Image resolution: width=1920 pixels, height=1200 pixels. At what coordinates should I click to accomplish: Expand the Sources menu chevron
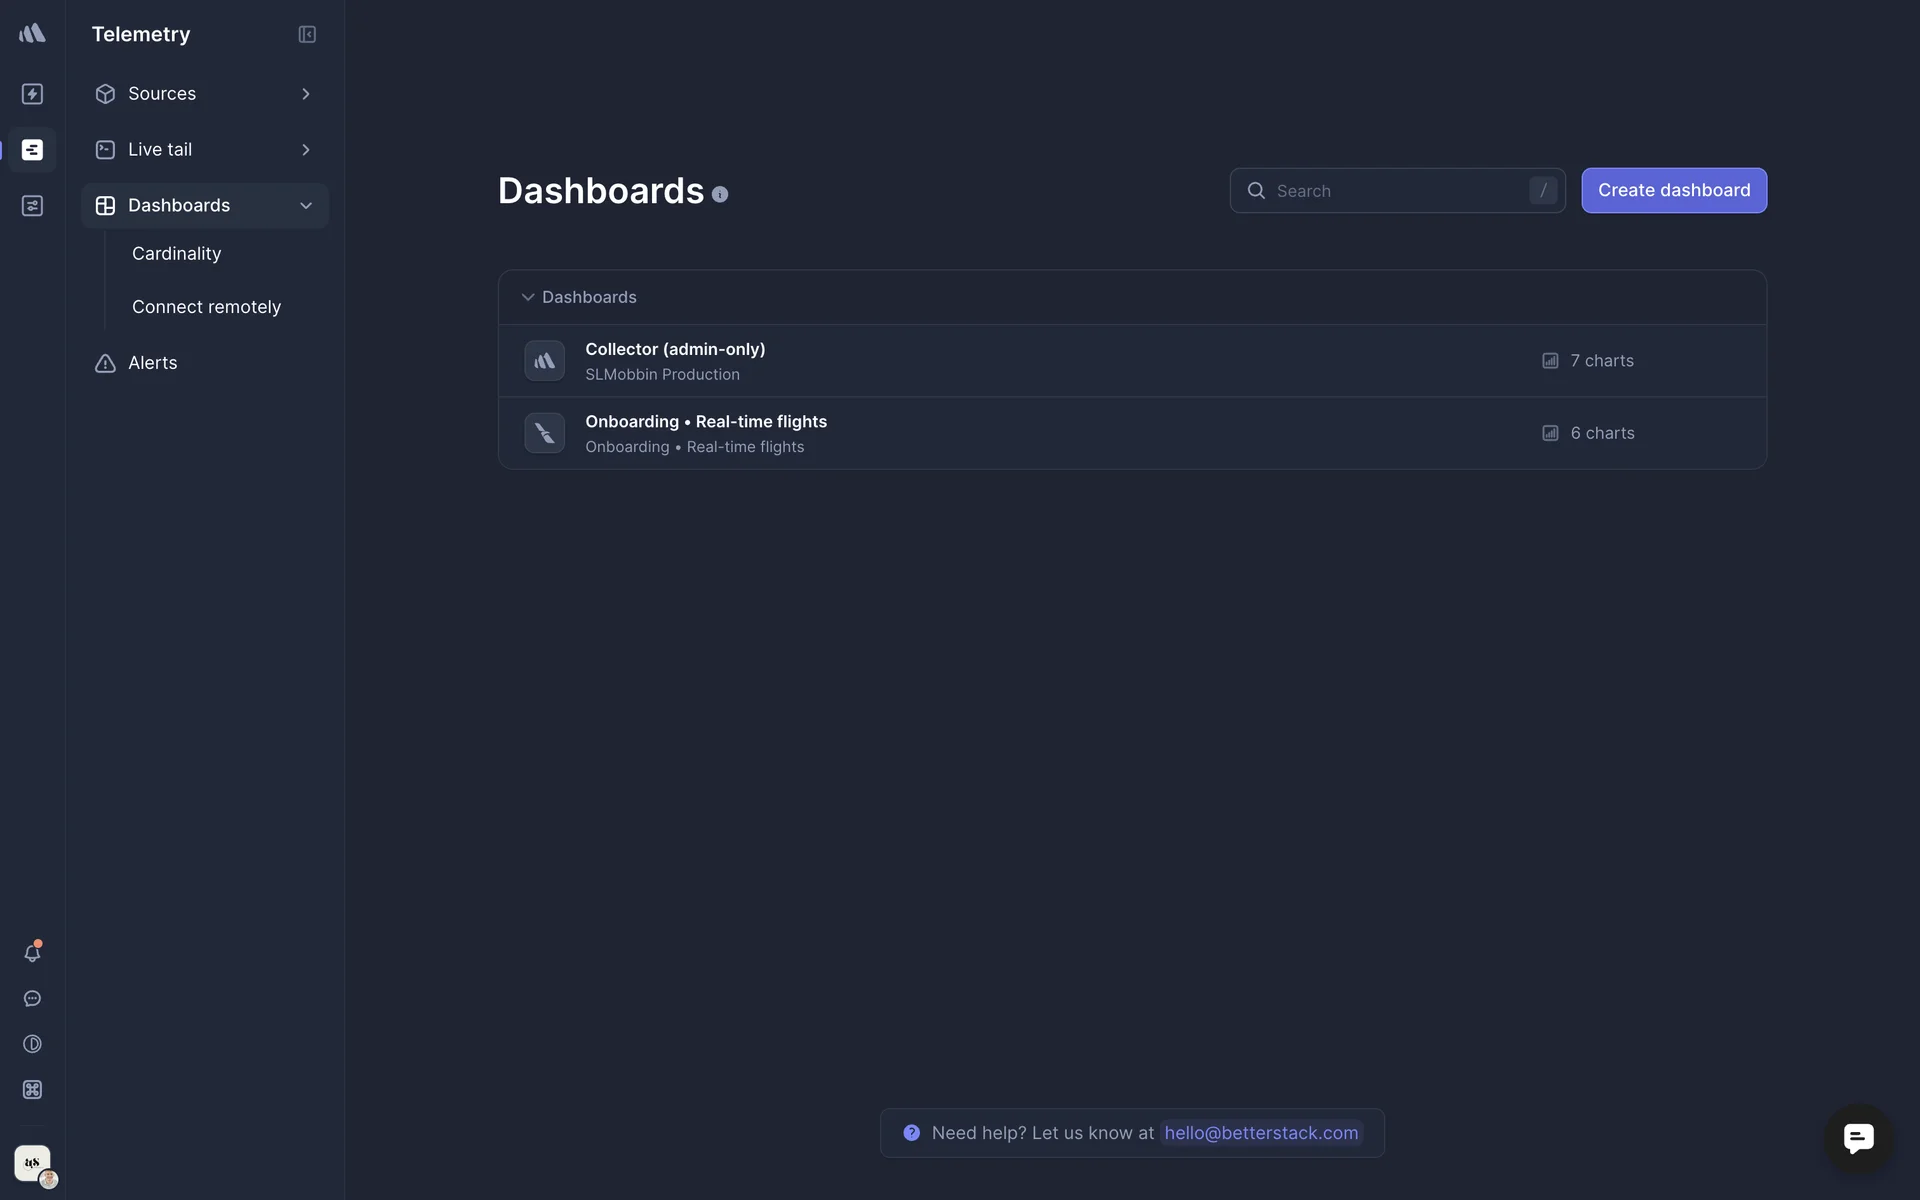(x=306, y=94)
